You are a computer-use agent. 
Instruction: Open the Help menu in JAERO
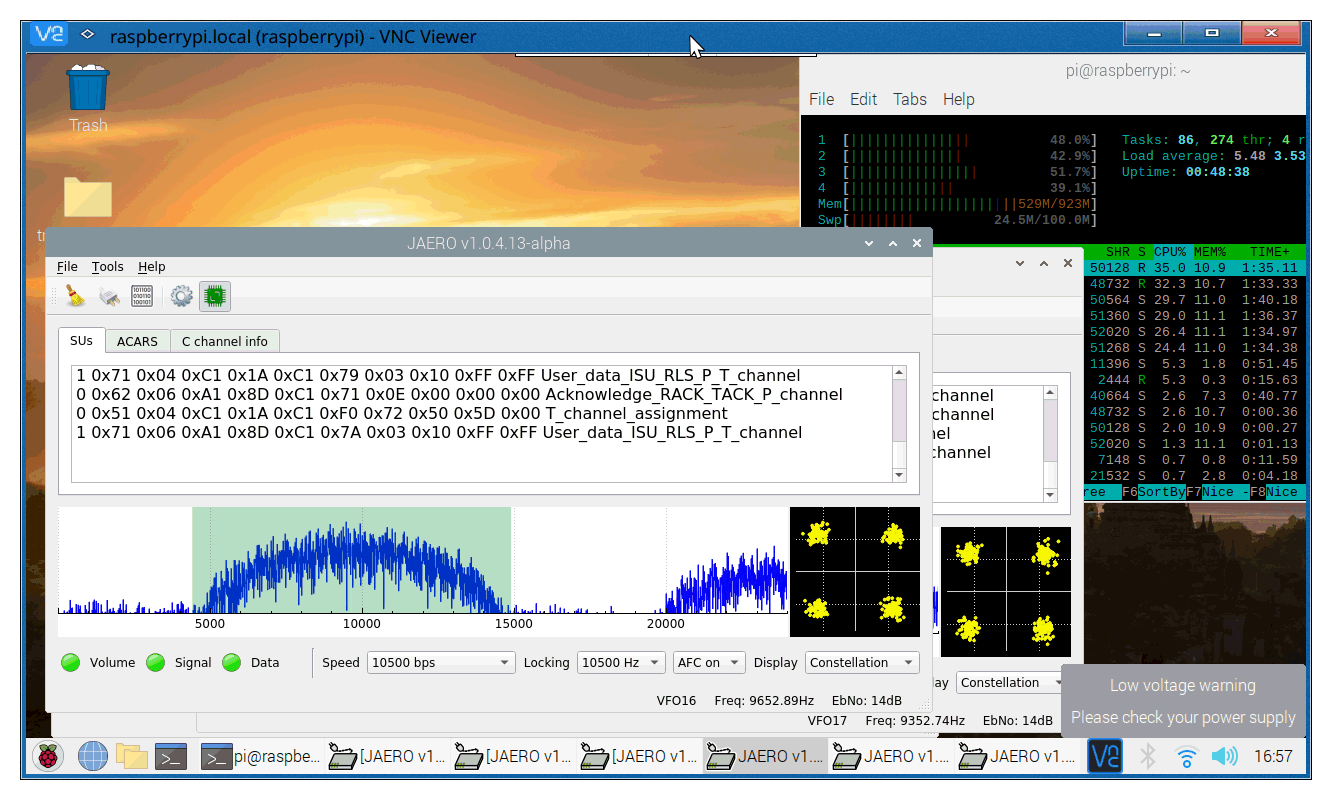coord(152,267)
